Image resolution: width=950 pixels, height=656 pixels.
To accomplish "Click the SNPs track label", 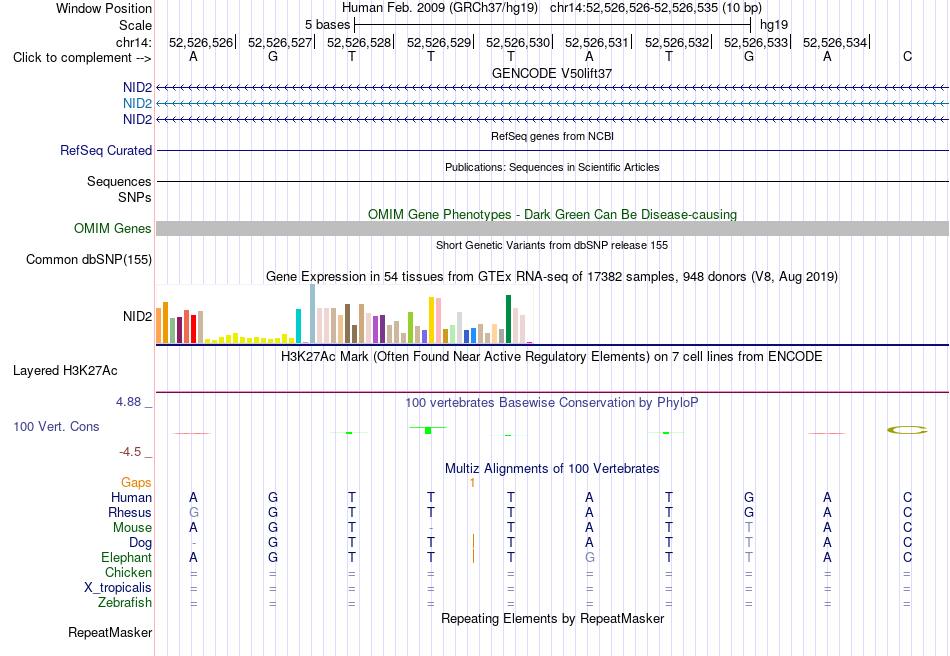I will (135, 197).
